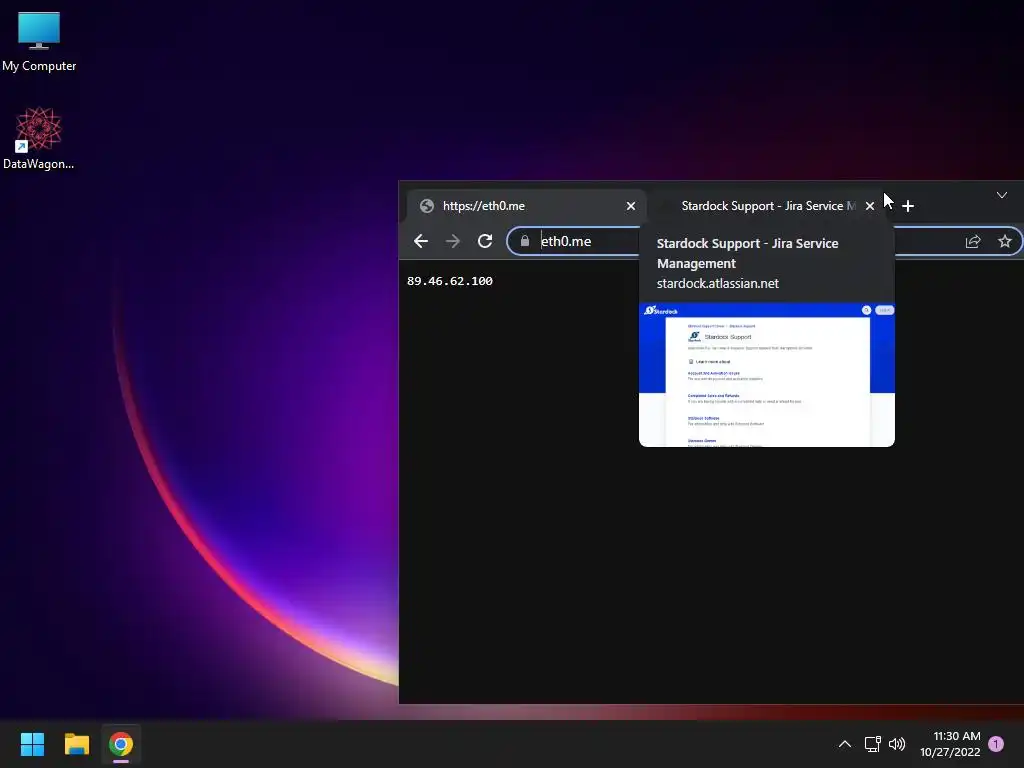
Task: View site info via the lock icon
Action: [524, 241]
